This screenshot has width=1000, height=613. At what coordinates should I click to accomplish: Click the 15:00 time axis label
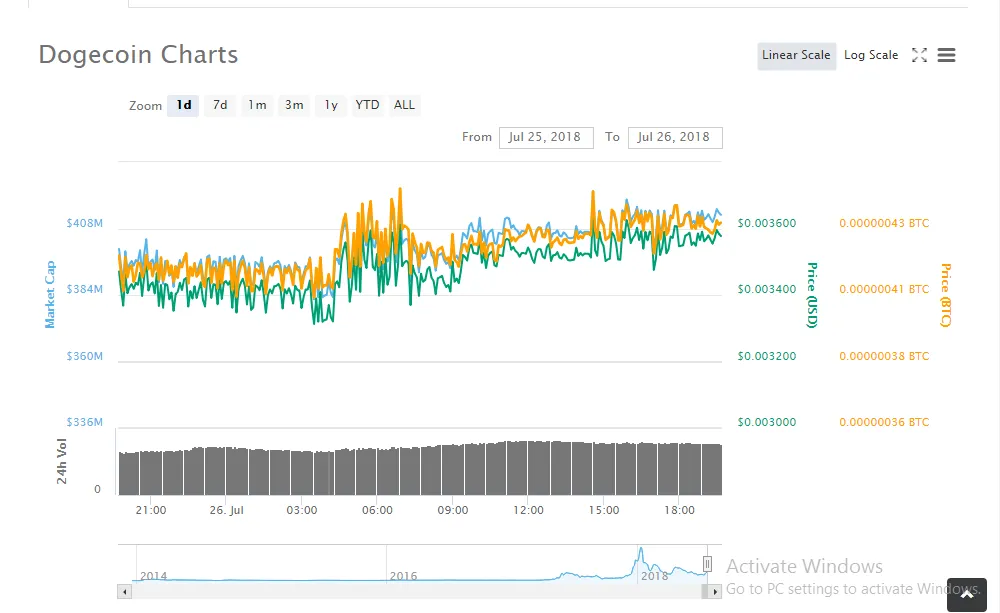click(x=604, y=510)
